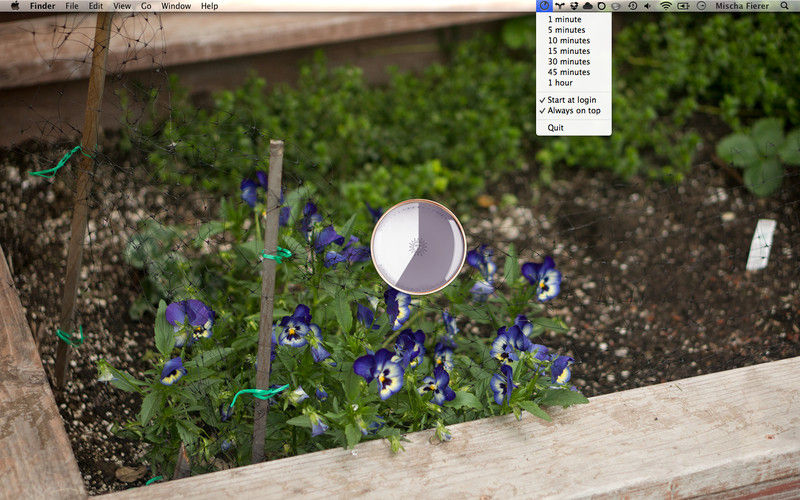Viewport: 800px width, 500px height.
Task: Open the File menu
Action: pyautogui.click(x=72, y=6)
